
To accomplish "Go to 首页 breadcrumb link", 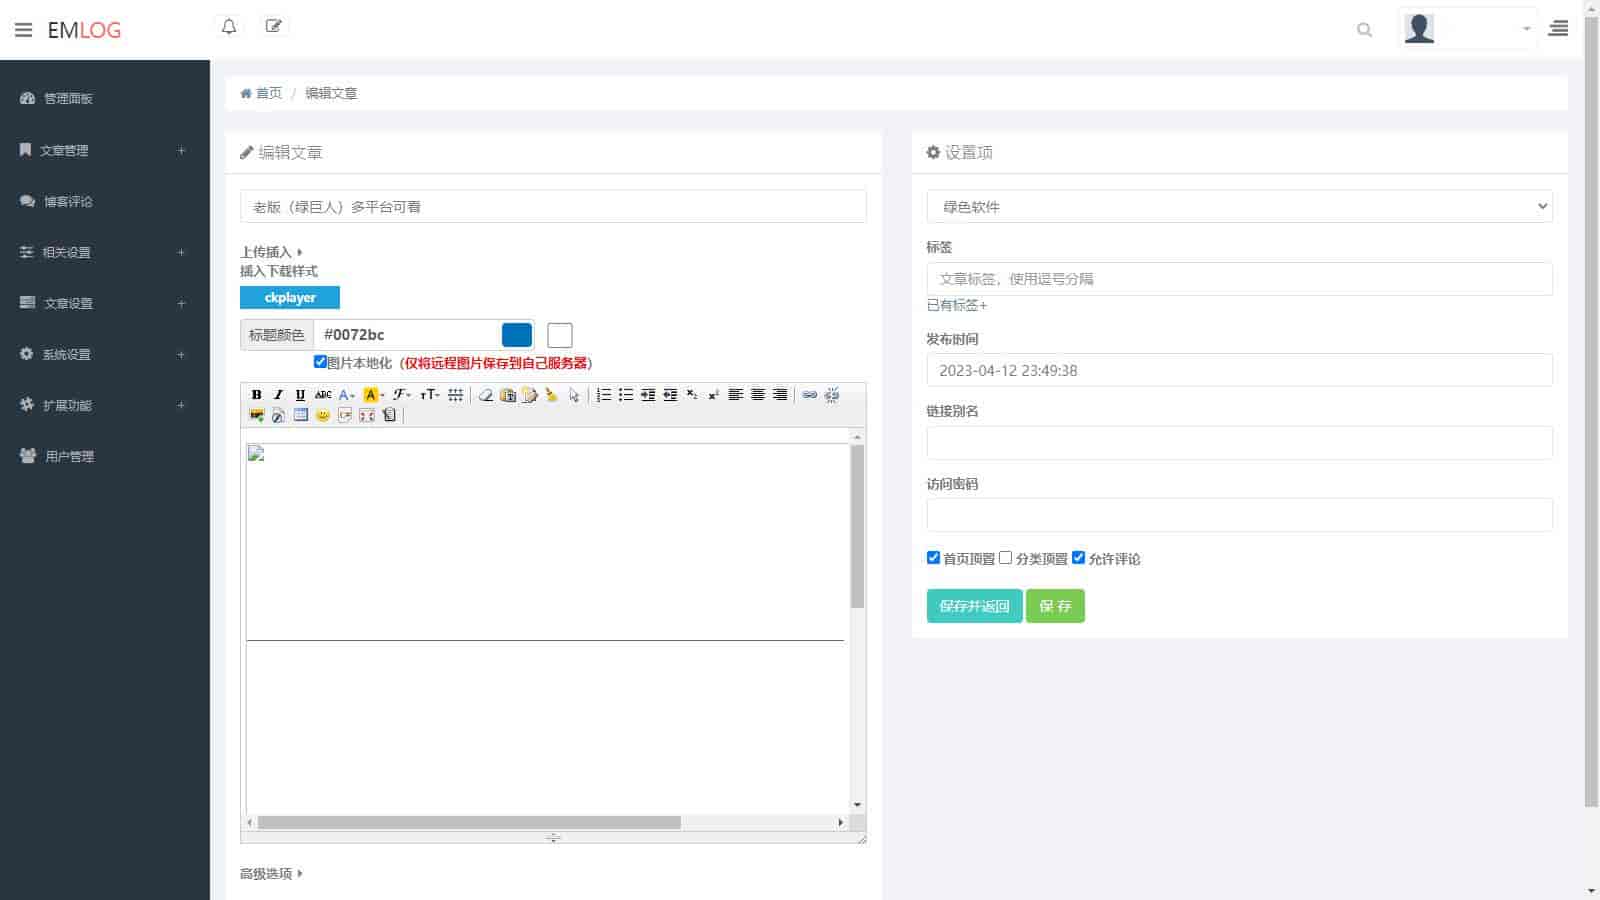I will tap(261, 93).
